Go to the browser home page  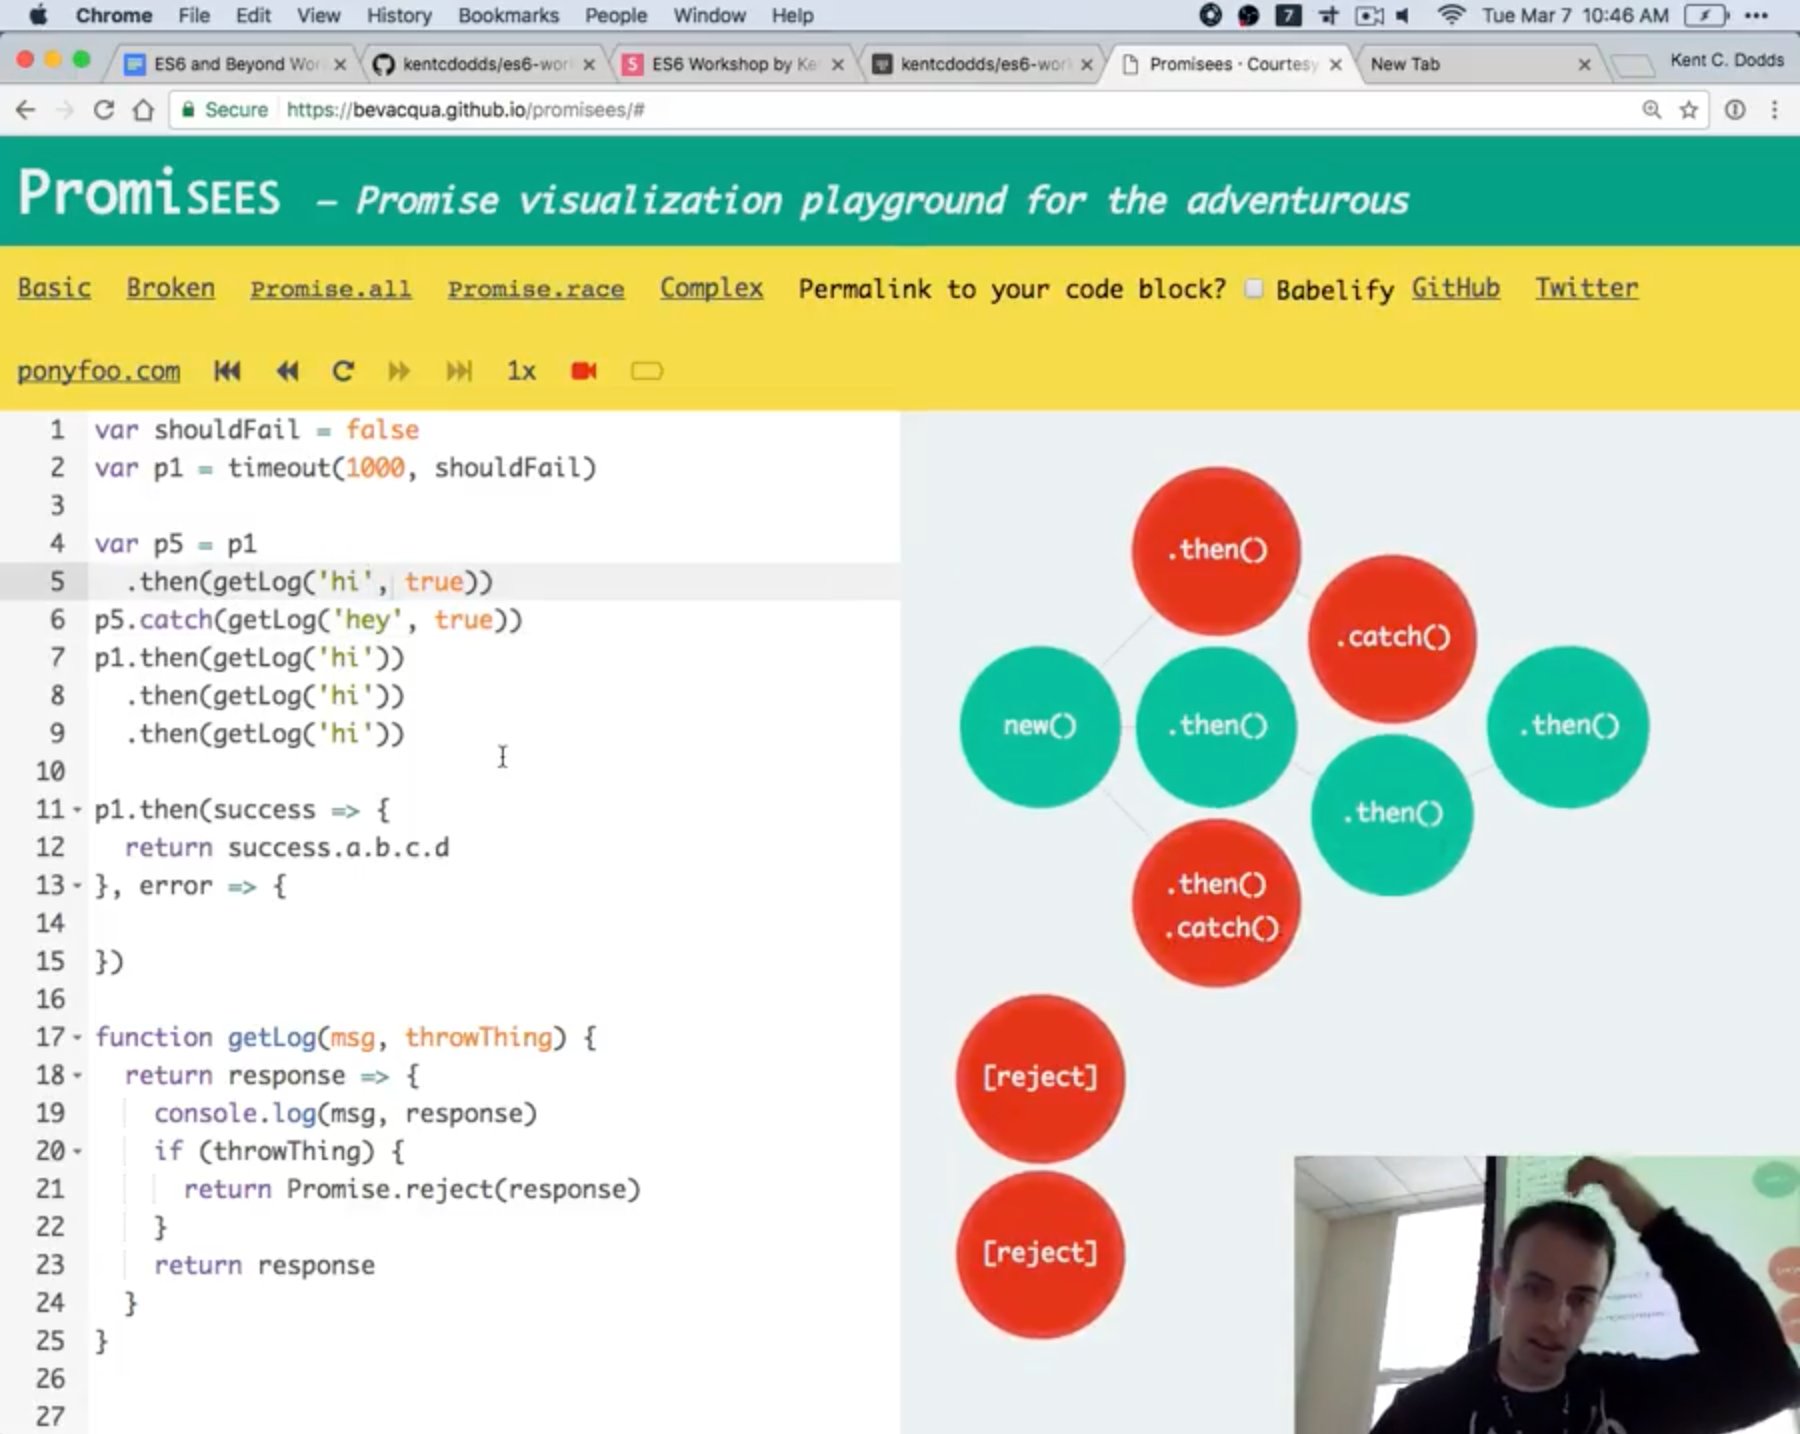pyautogui.click(x=143, y=110)
